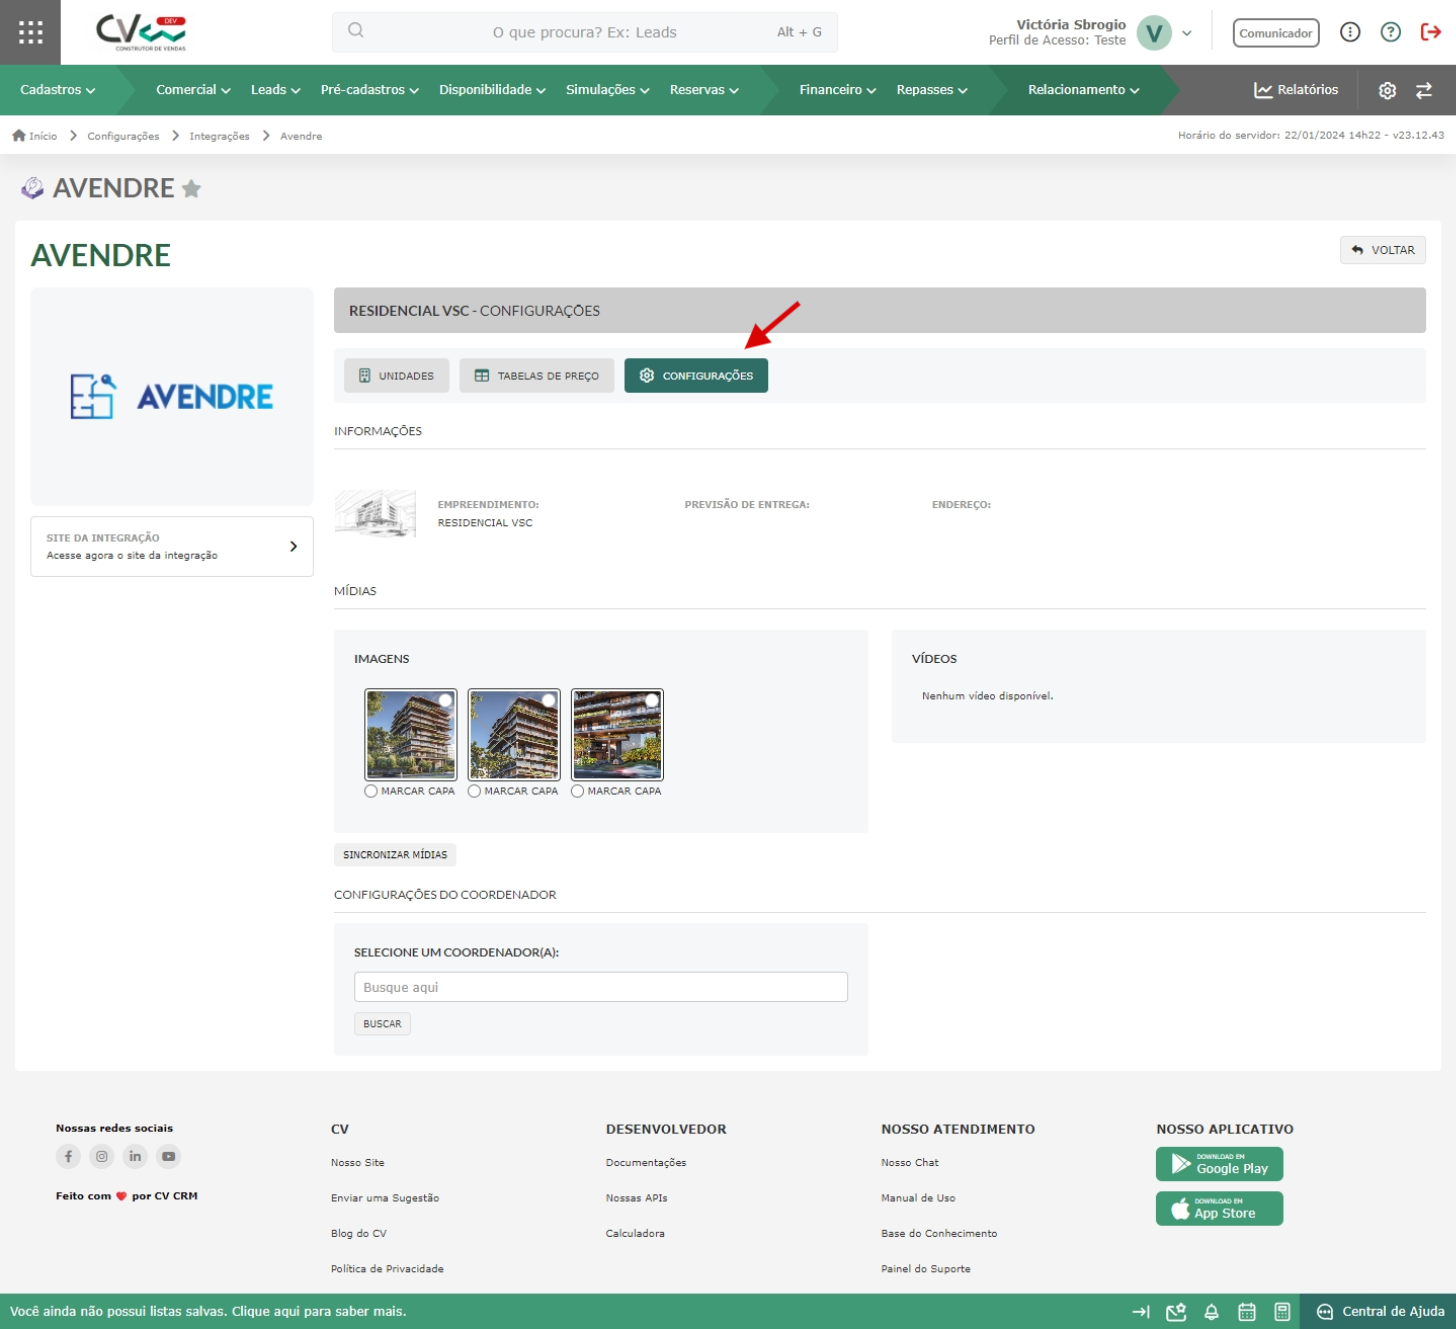The width and height of the screenshot is (1456, 1329).
Task: Open the settings gear in the nav bar
Action: [1387, 90]
